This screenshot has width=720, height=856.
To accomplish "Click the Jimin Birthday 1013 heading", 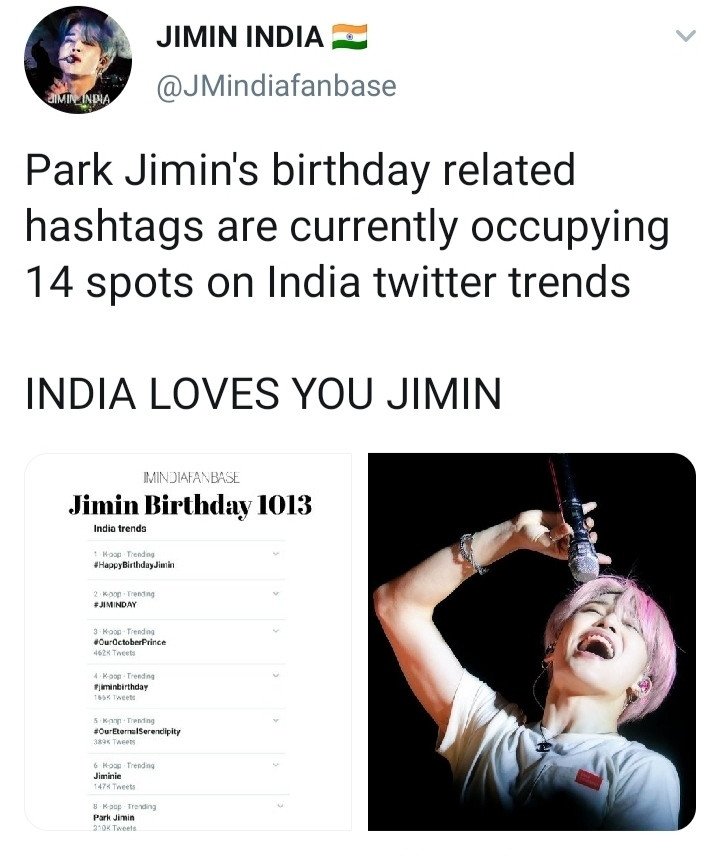I will pos(190,505).
